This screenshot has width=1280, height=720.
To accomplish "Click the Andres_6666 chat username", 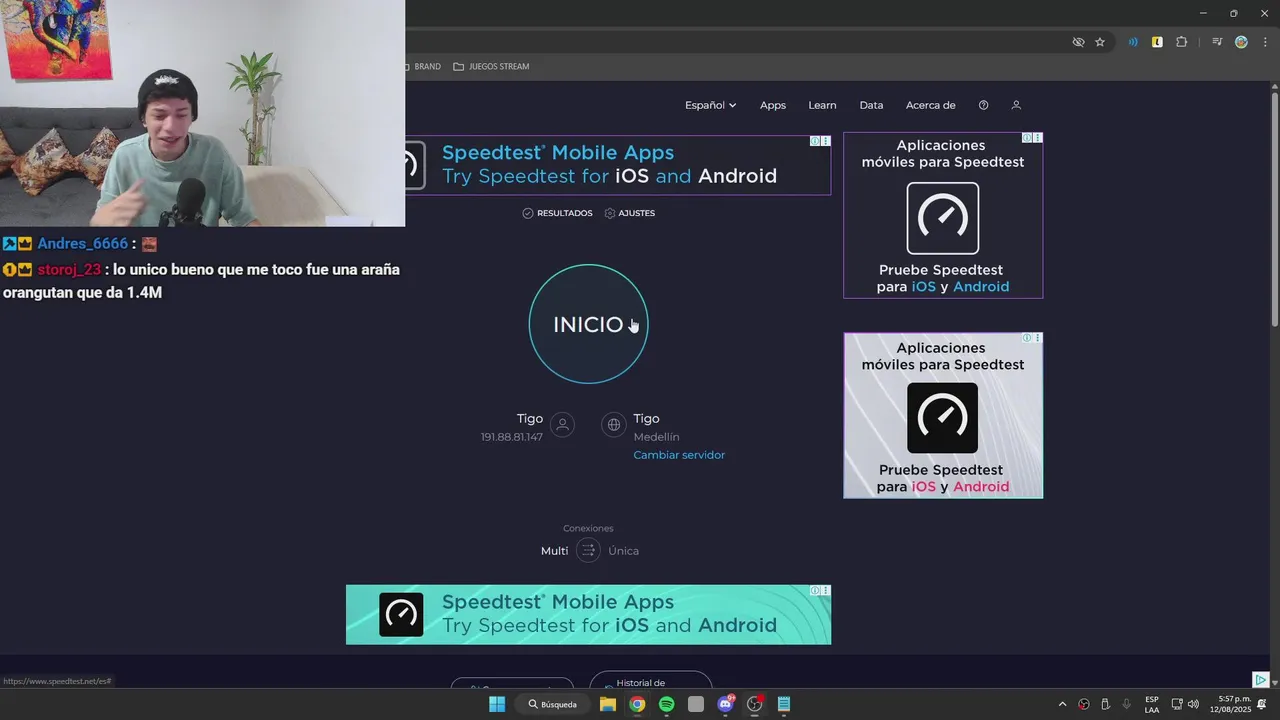I will tap(83, 244).
